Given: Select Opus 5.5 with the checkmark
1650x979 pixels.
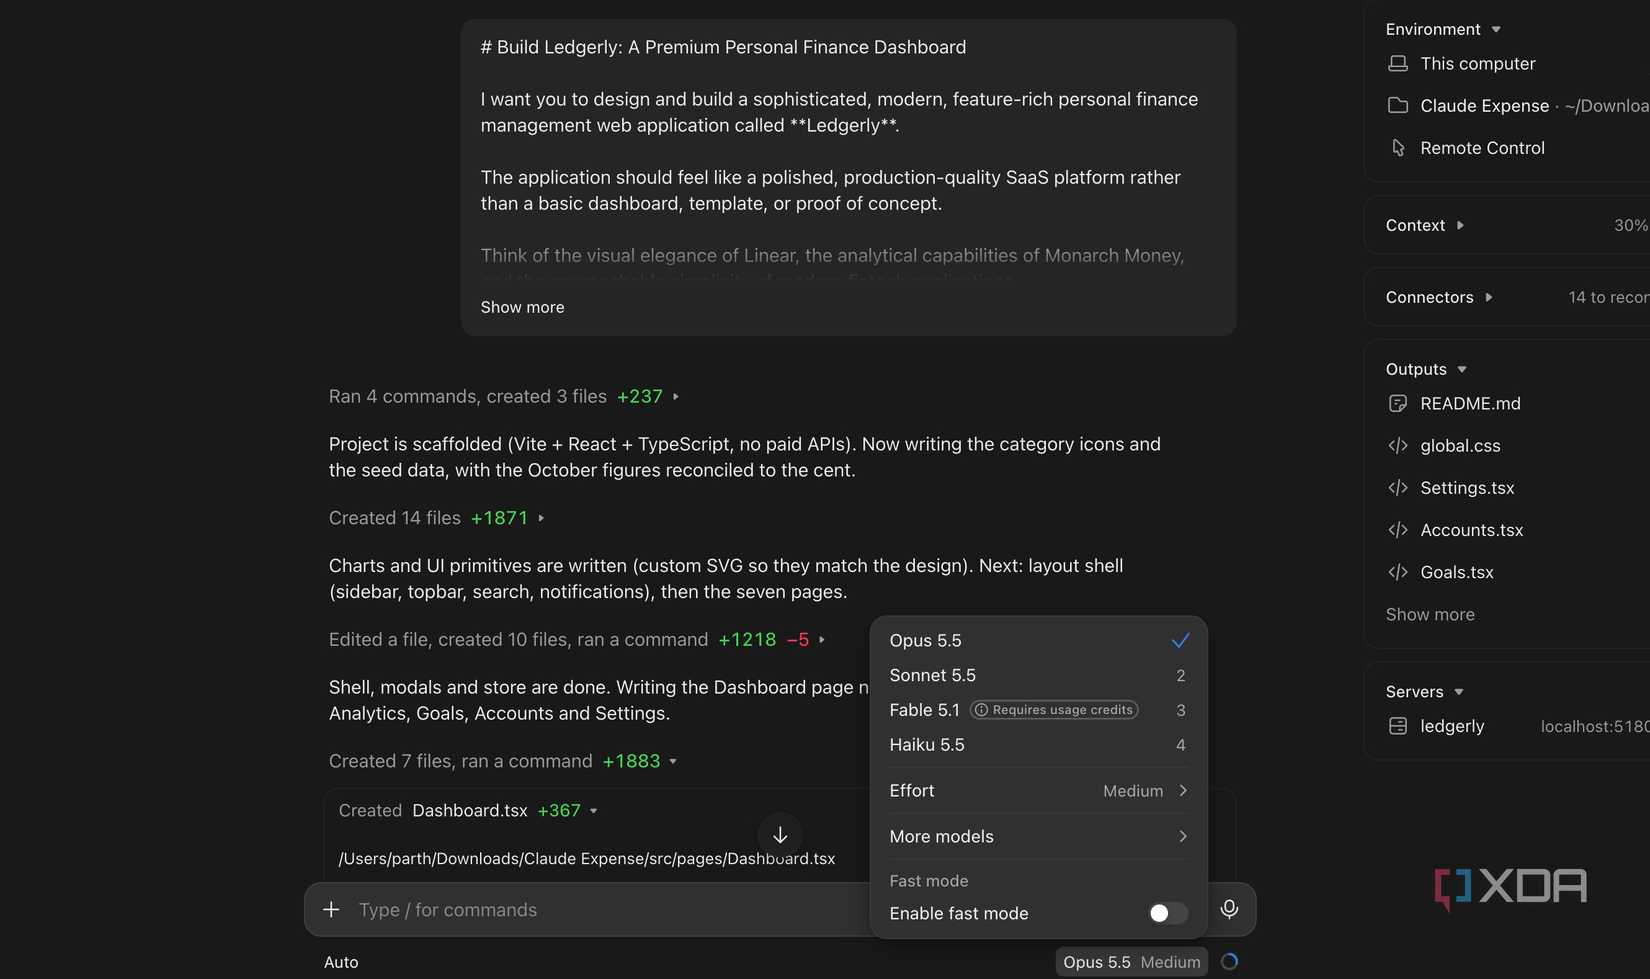Looking at the screenshot, I should [x=1038, y=641].
